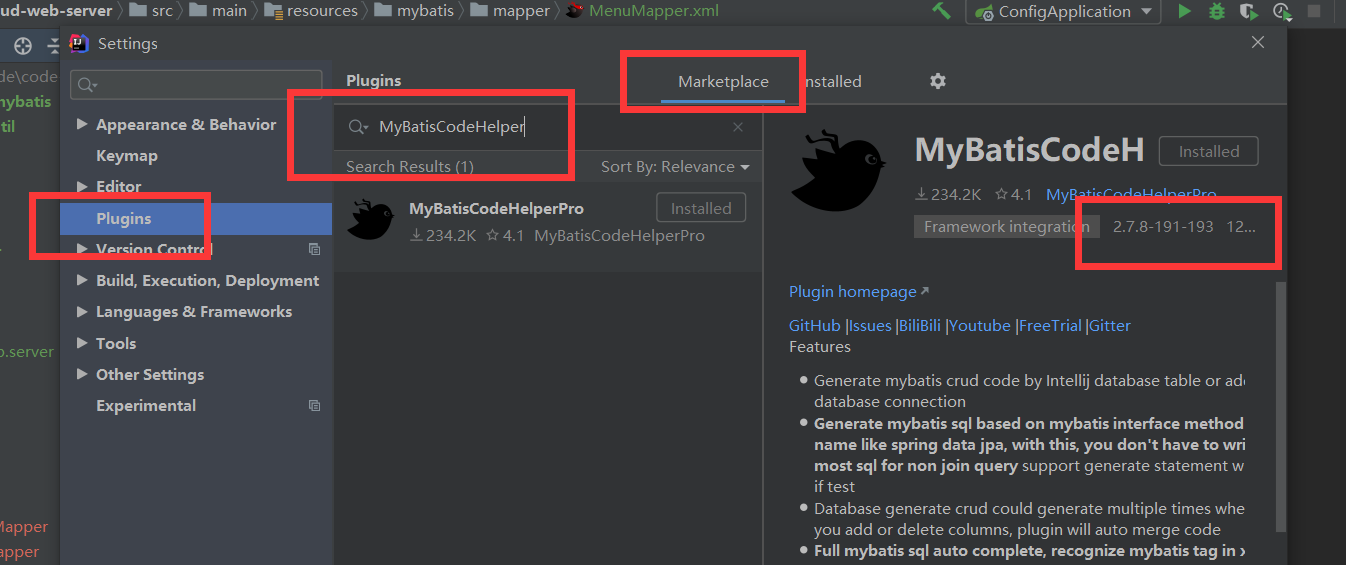Expand Build, Execution, Deployment node
The image size is (1346, 565).
click(82, 281)
